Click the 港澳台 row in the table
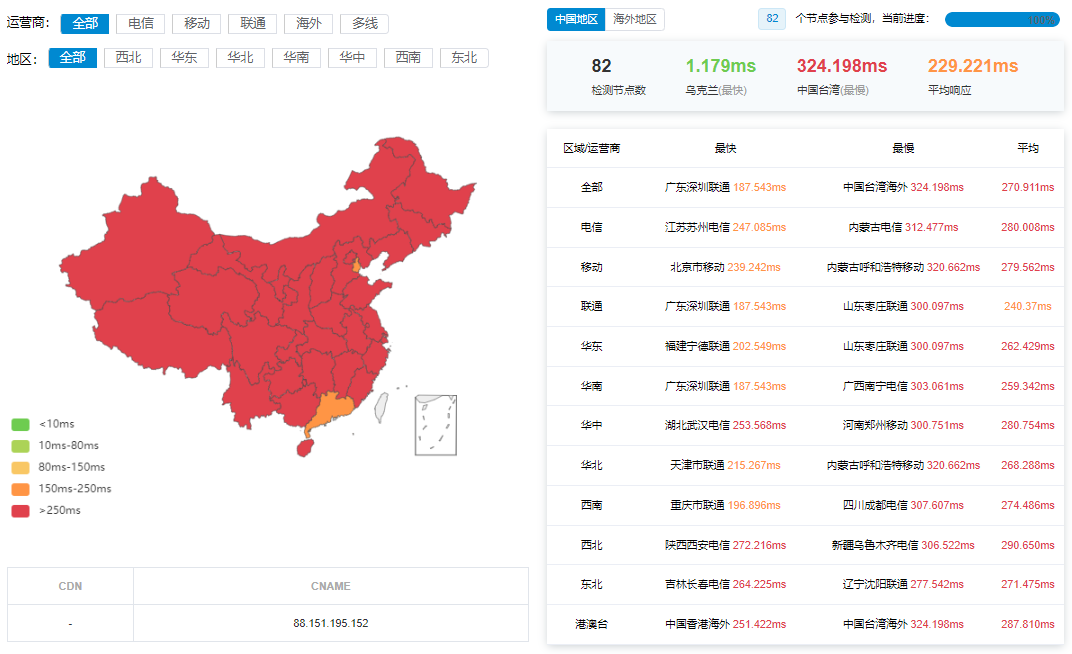 pyautogui.click(x=592, y=624)
